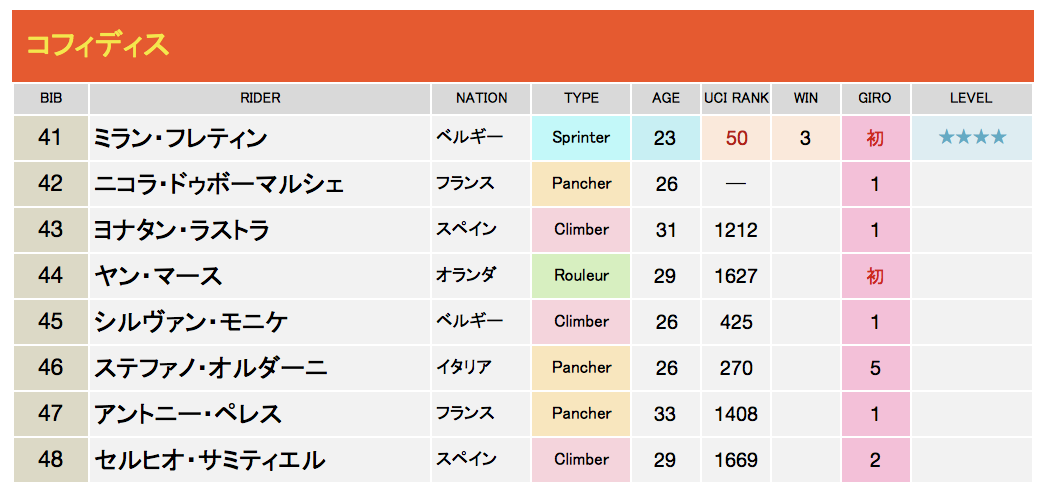The width and height of the screenshot is (1048, 492).
Task: Click rider name セルヒオ・サミティエル
Action: [210, 460]
